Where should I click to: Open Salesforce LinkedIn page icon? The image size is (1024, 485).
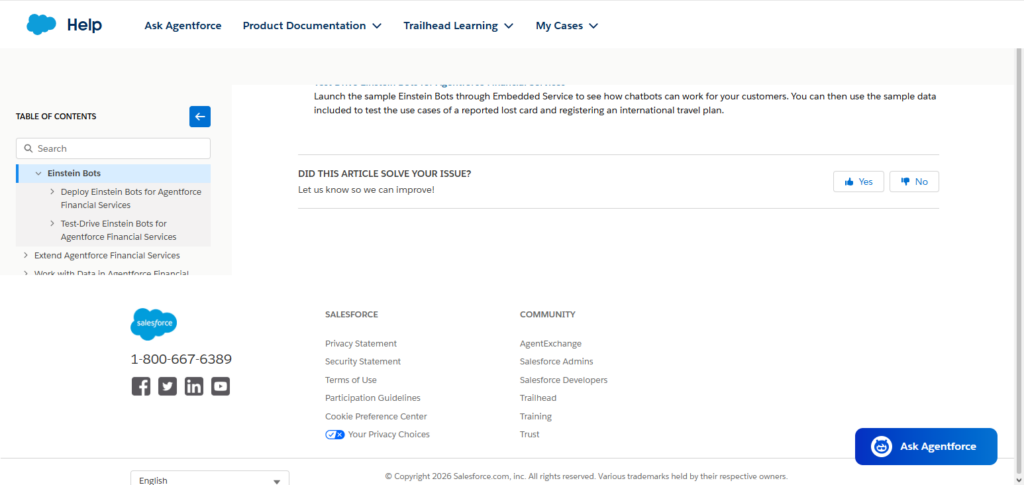194,386
